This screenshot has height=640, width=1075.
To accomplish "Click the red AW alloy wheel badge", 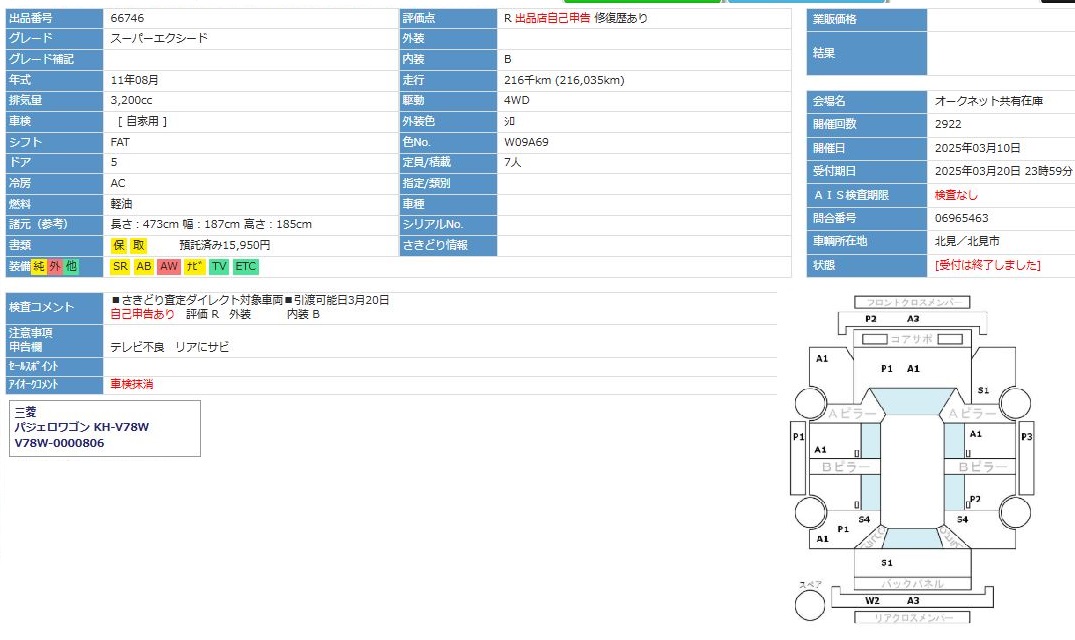I will click(169, 267).
